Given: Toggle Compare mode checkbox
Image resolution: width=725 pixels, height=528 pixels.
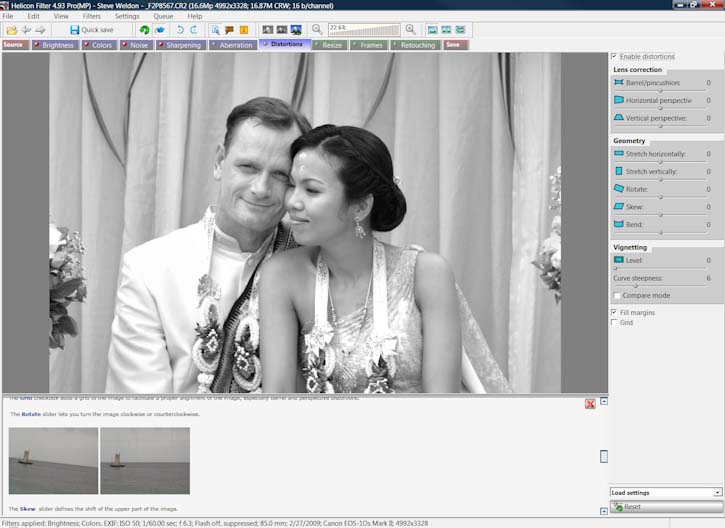Looking at the screenshot, I should (617, 295).
